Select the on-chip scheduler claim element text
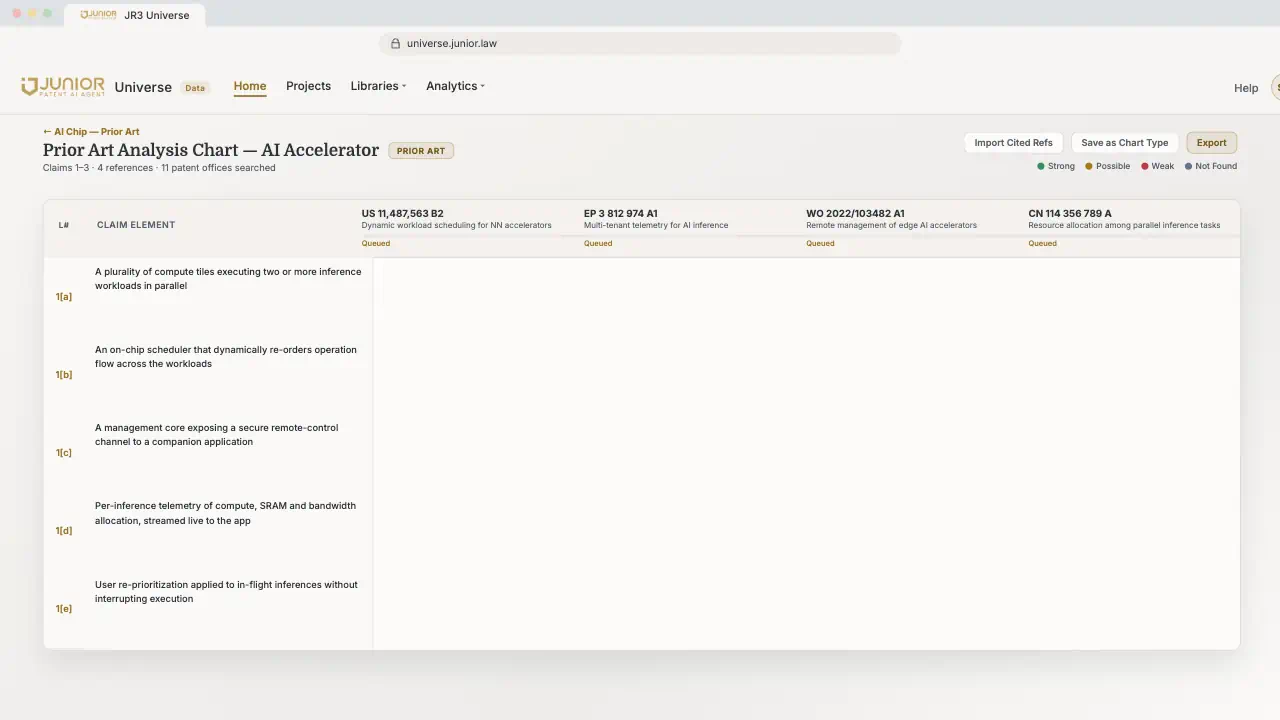 tap(226, 357)
